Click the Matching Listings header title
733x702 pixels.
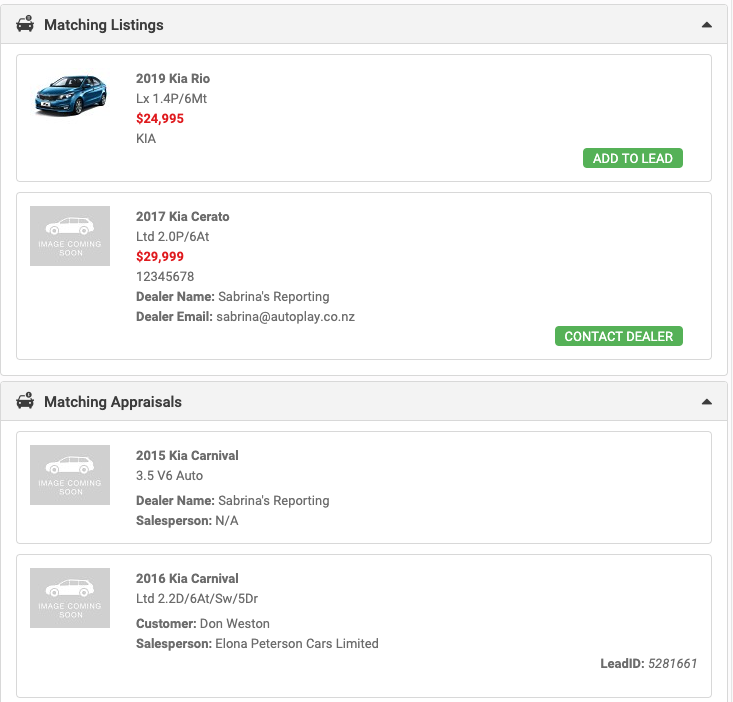(x=104, y=24)
